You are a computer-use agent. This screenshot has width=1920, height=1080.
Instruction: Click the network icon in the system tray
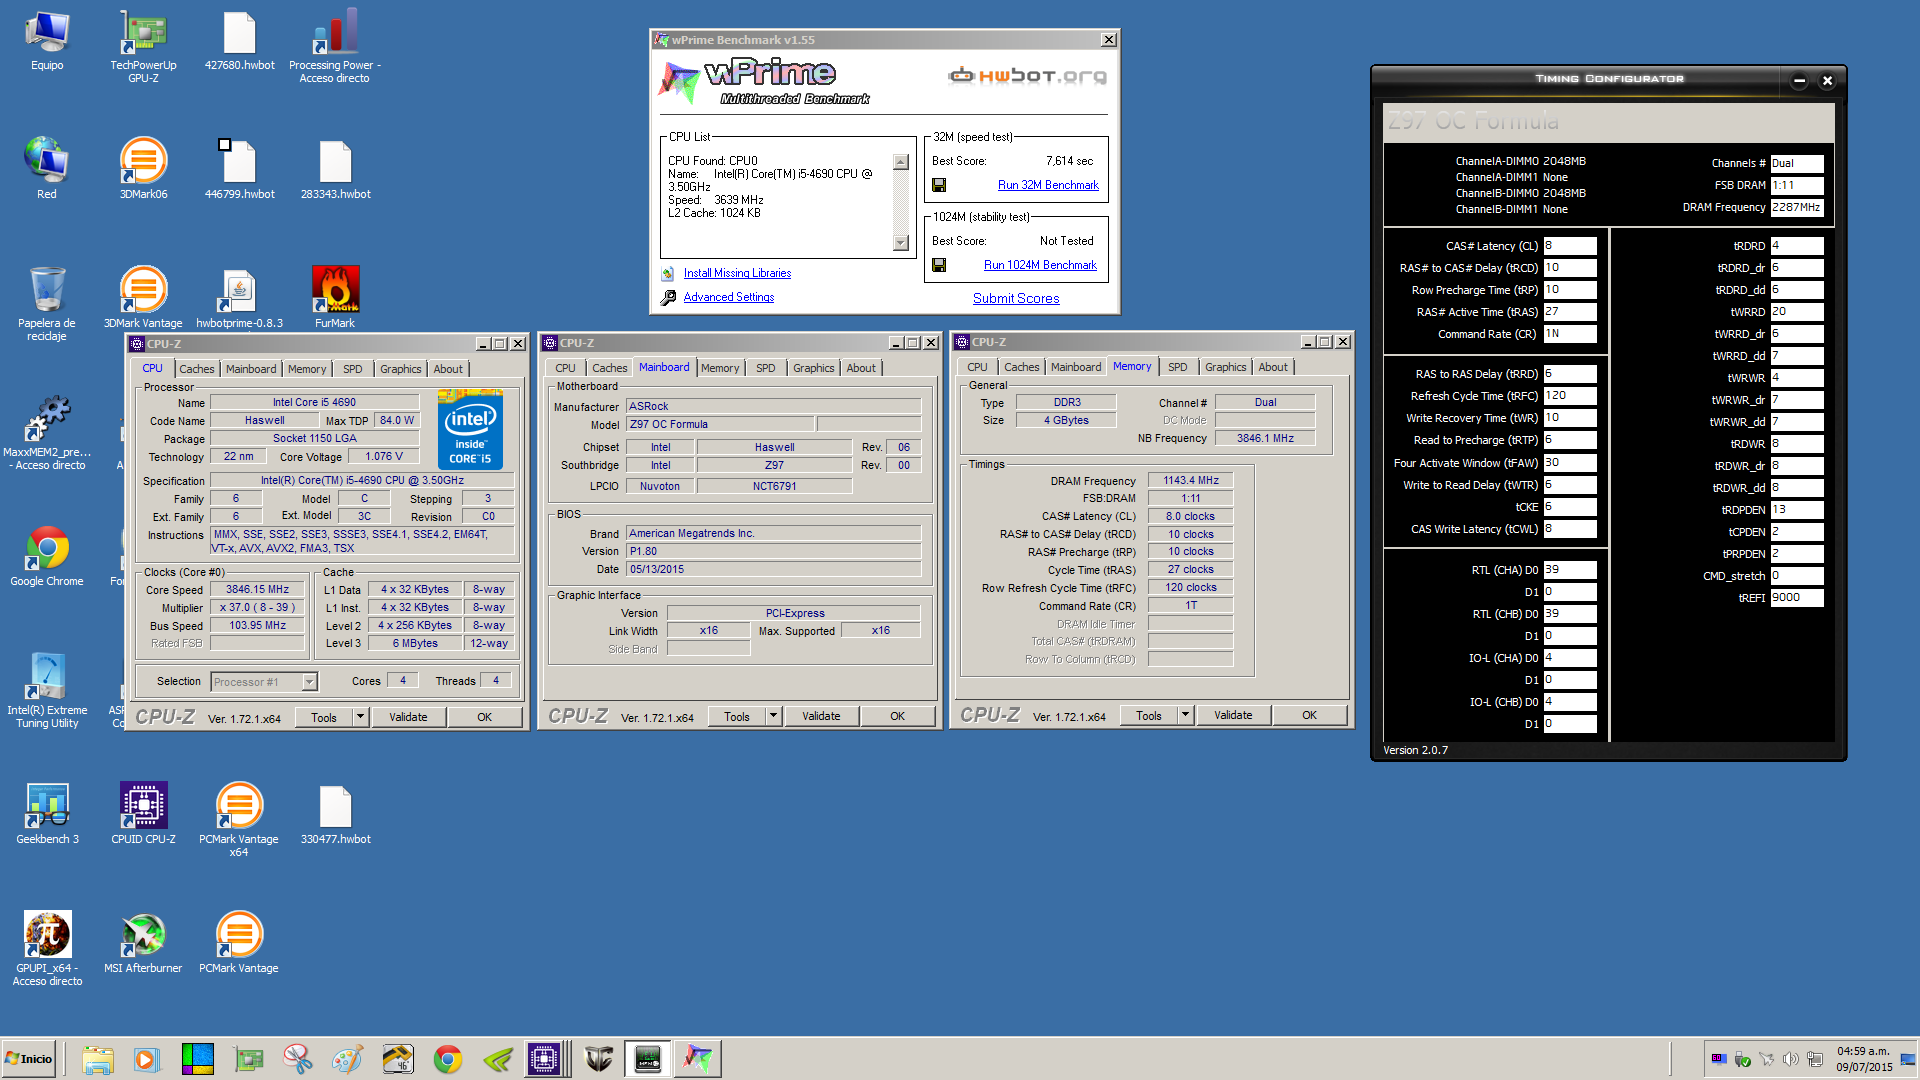1815,1059
